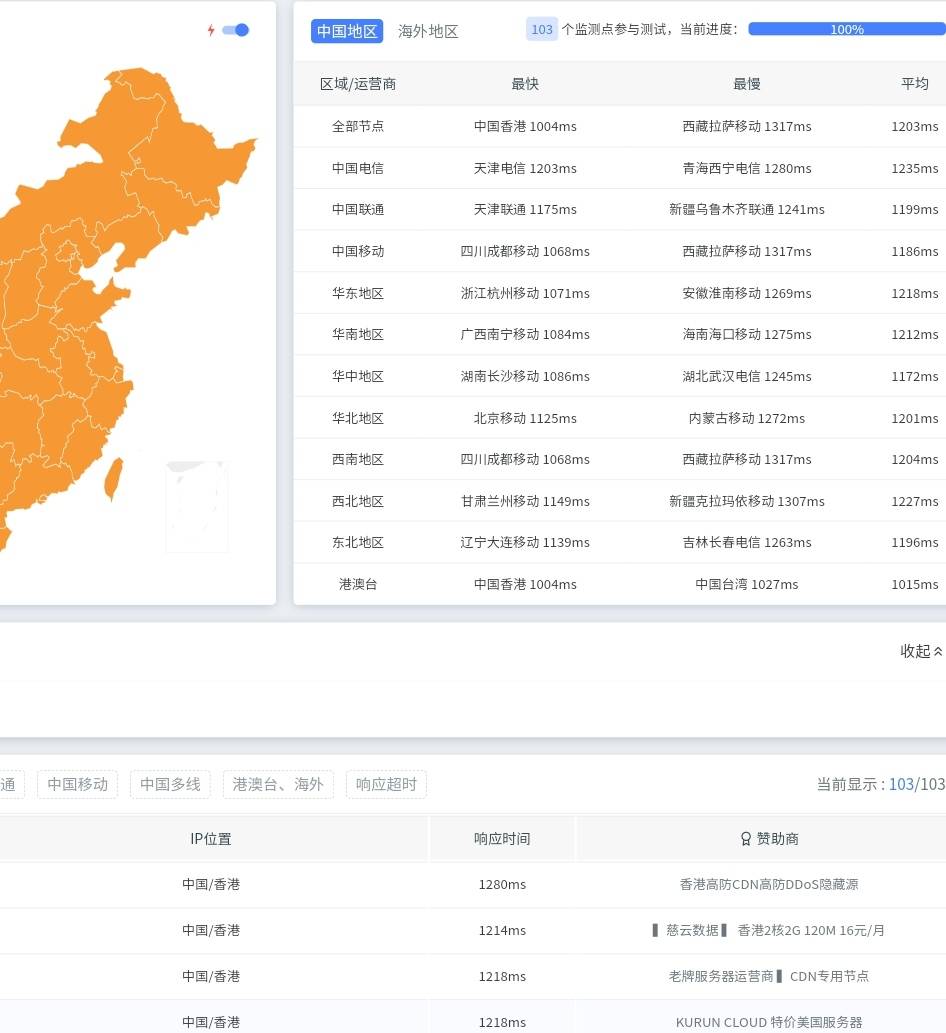
Task: Click the IP位置 column header
Action: coord(211,839)
